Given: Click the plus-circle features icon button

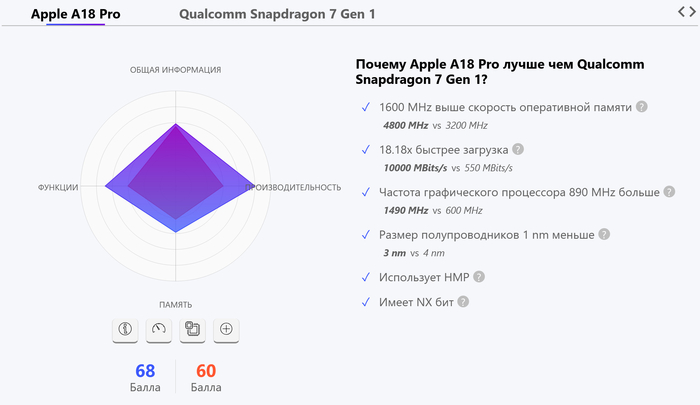Looking at the screenshot, I should pos(226,328).
